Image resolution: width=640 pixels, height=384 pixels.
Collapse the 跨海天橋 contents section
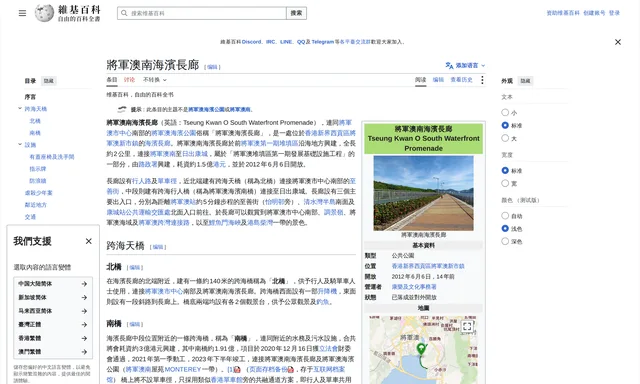tap(20, 109)
